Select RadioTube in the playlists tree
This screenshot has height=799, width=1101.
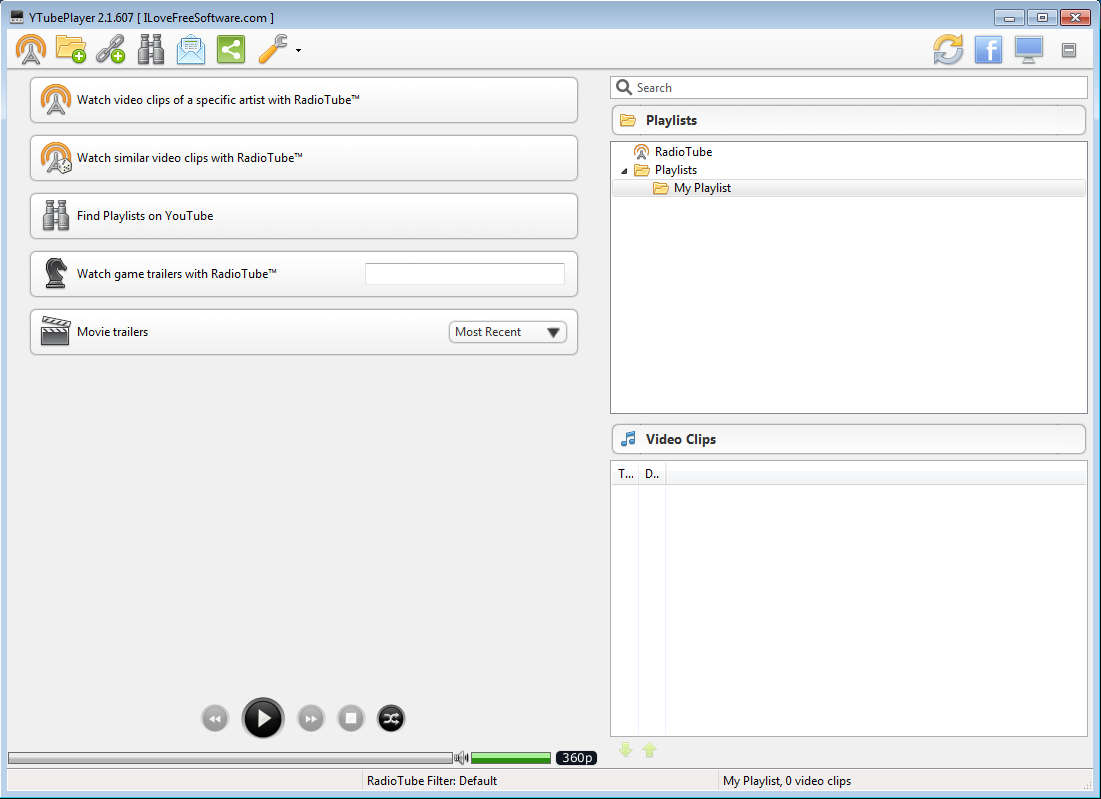pos(683,152)
